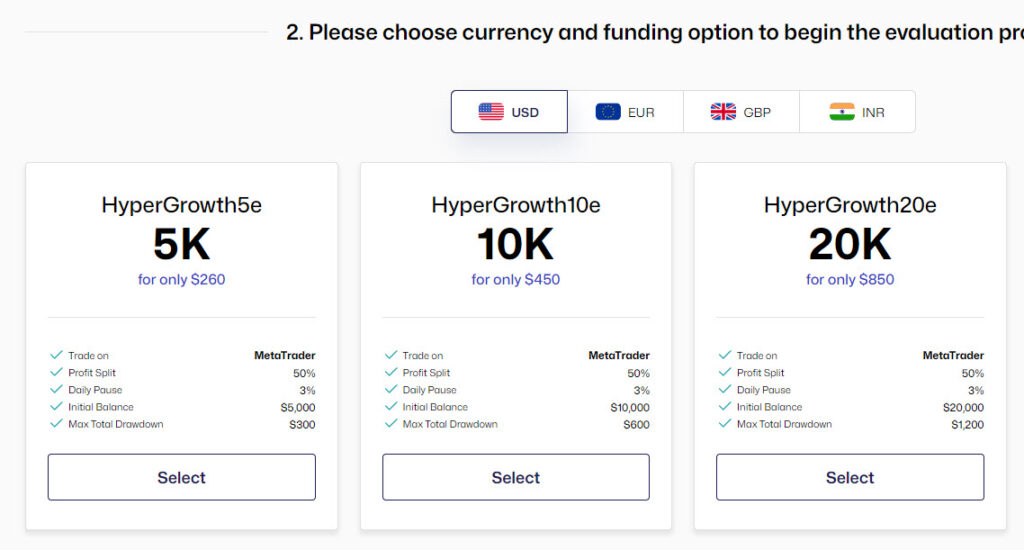Choose the GBP currency option
Image resolution: width=1024 pixels, height=550 pixels.
741,112
